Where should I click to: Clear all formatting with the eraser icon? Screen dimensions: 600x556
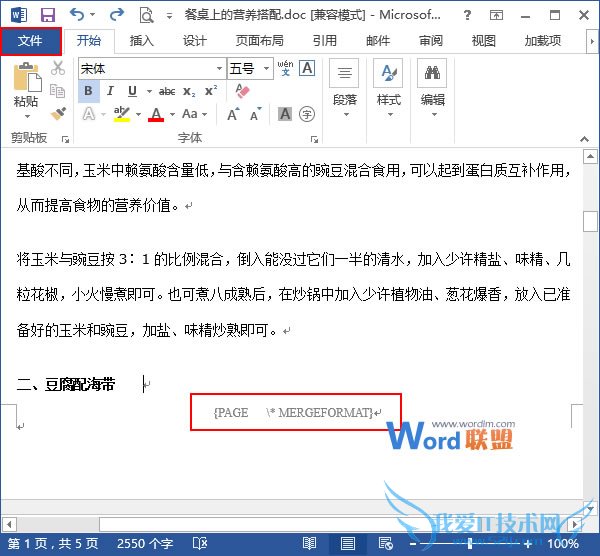[x=243, y=91]
